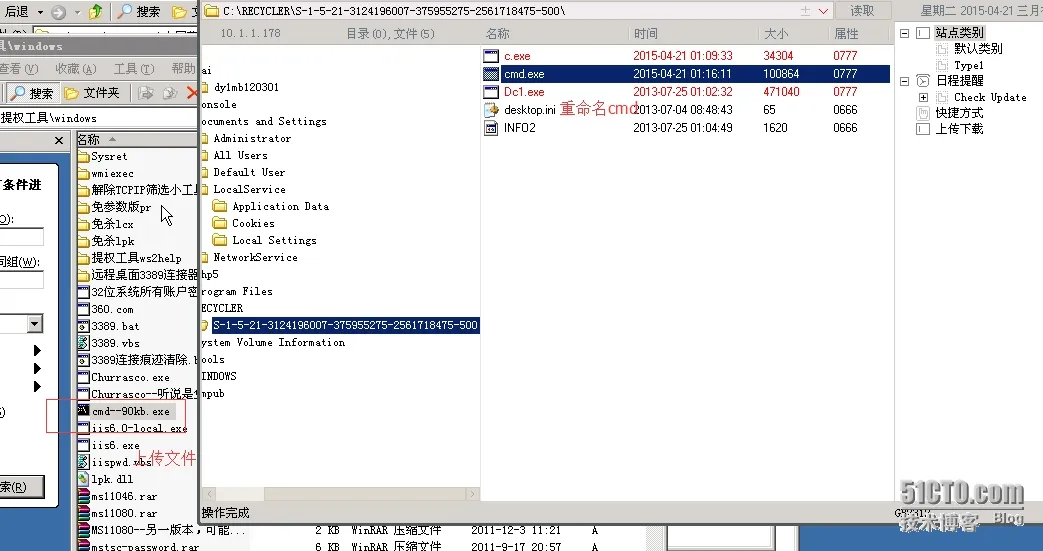Click the scrollbar right arrow under remote tree
The width and height of the screenshot is (1043, 551).
(x=473, y=494)
